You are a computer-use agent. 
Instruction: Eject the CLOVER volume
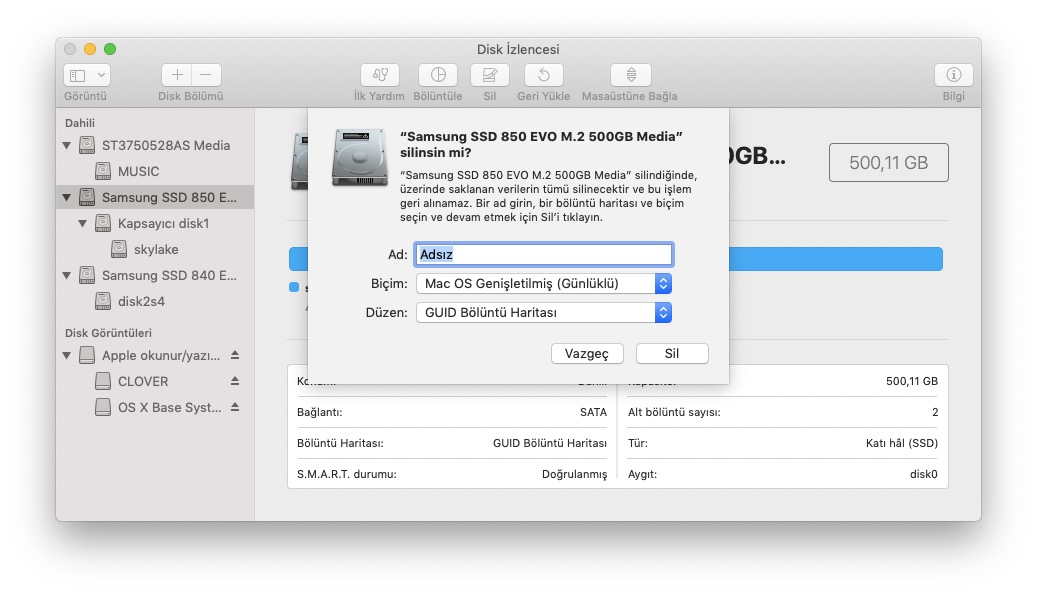pyautogui.click(x=235, y=381)
